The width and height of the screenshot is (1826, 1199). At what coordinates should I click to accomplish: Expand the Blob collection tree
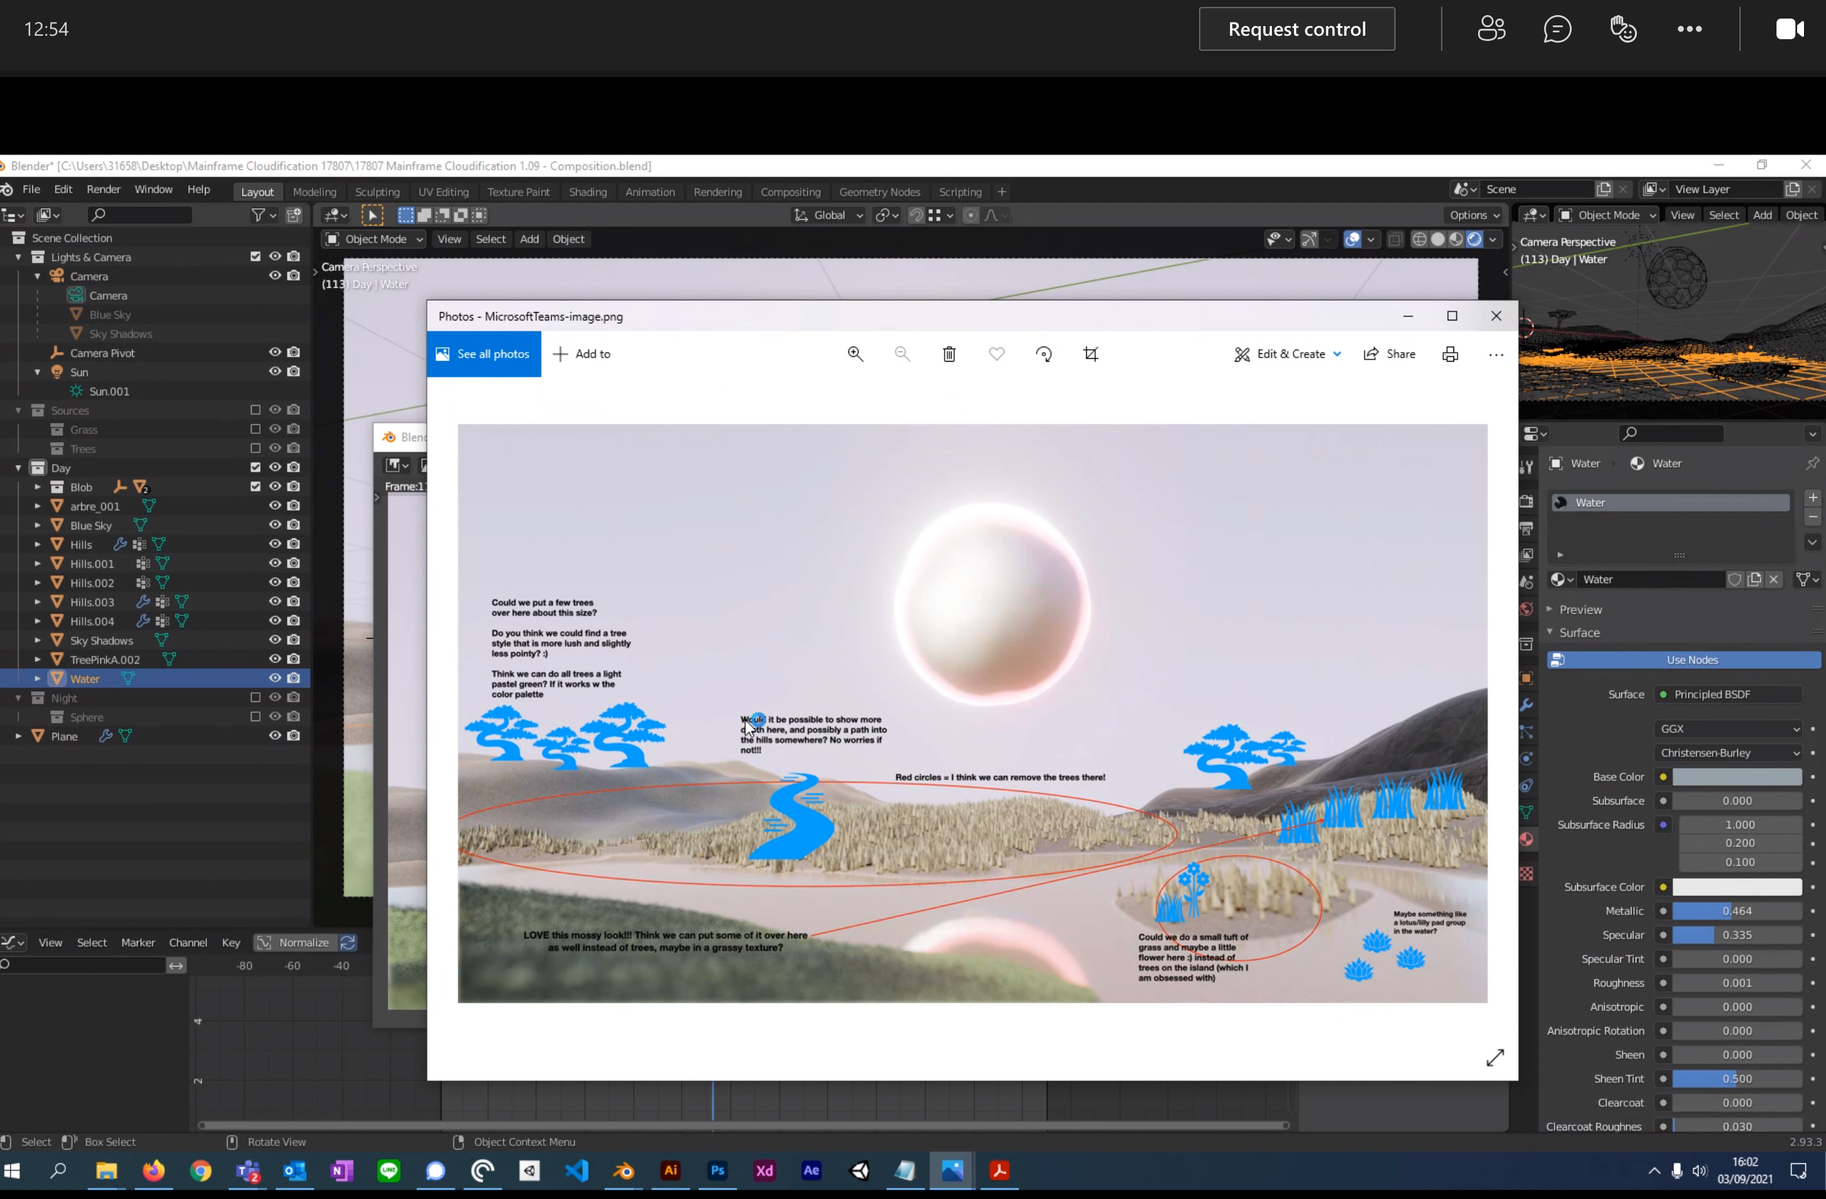[38, 487]
